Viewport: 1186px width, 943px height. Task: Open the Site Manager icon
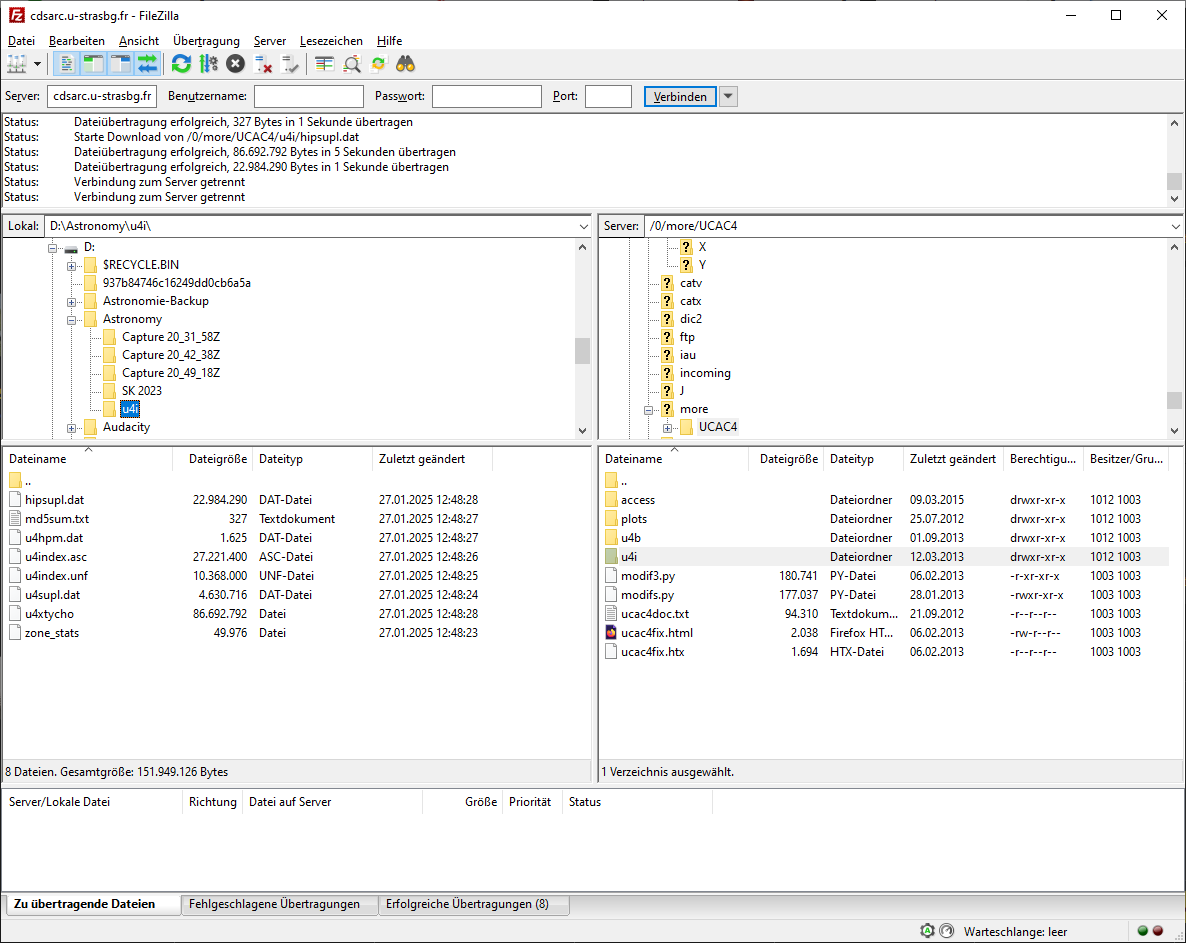[17, 64]
